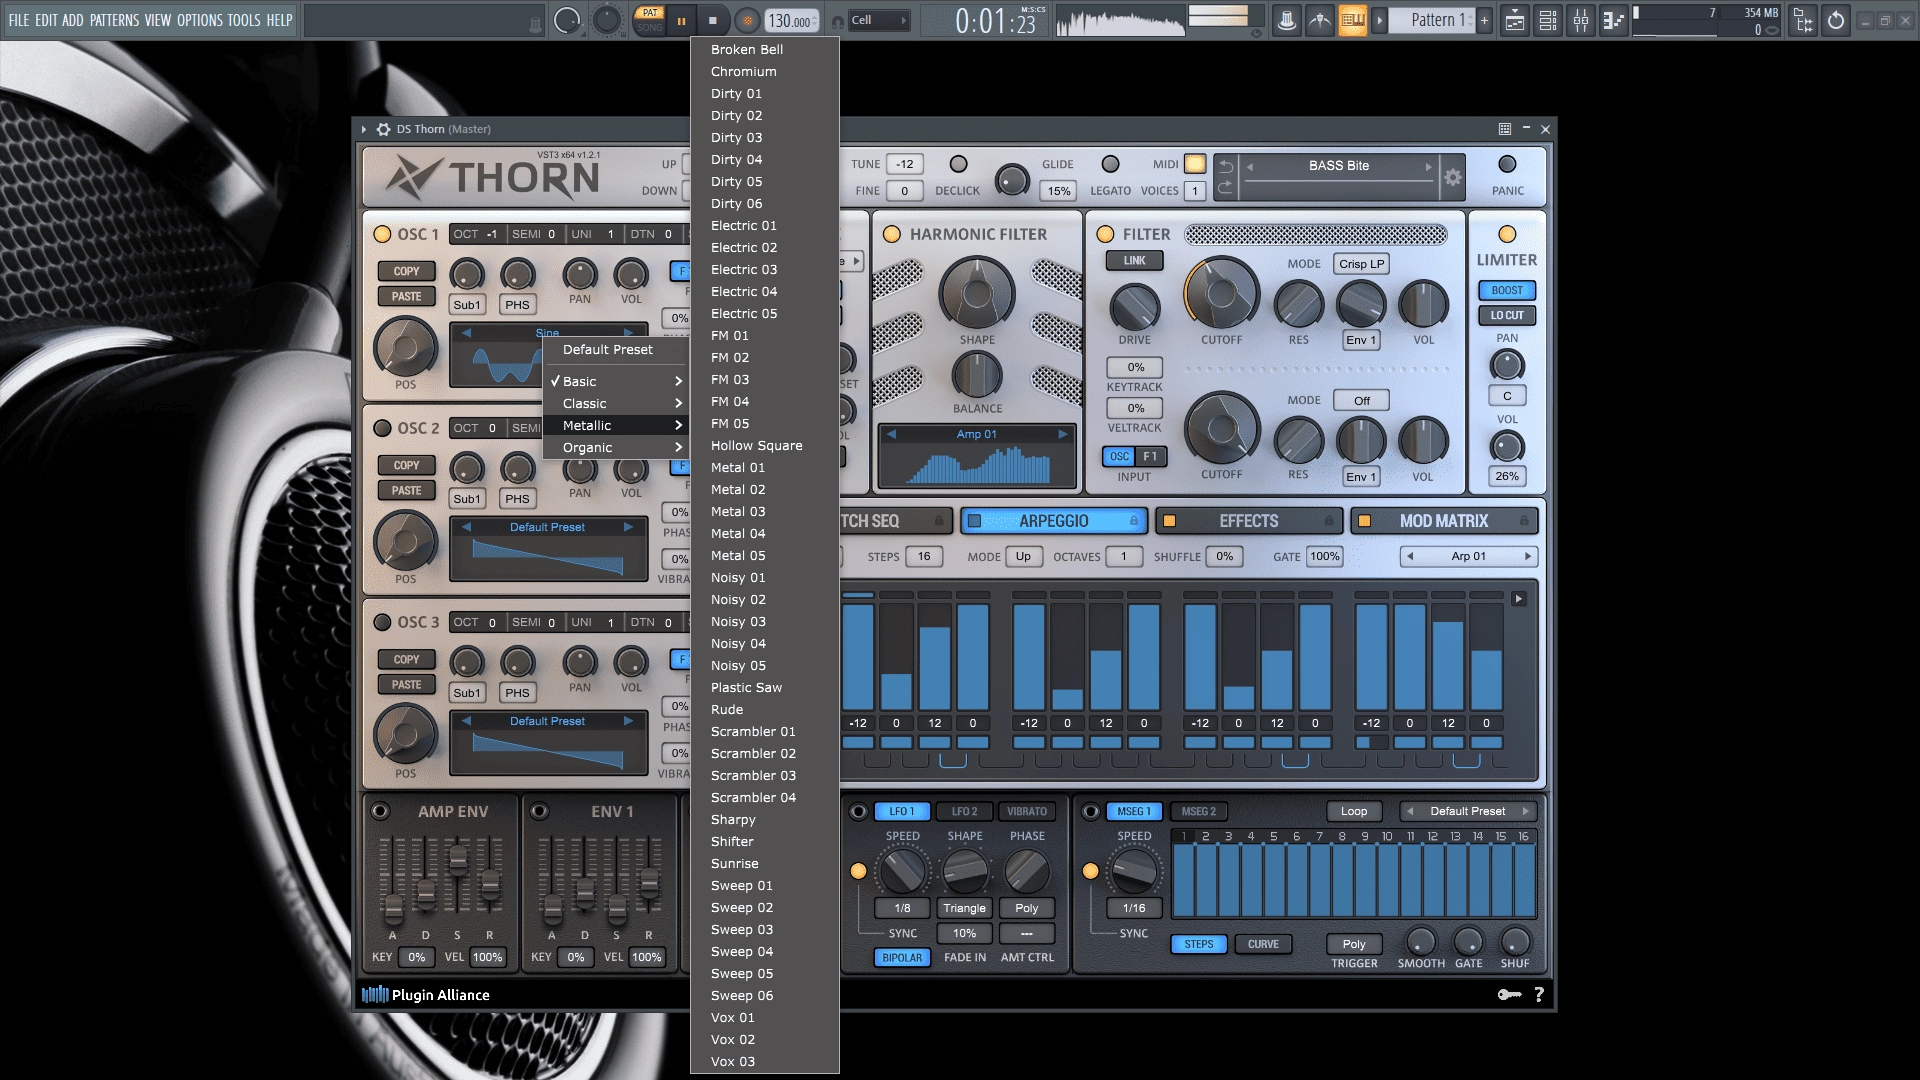1920x1080 pixels.
Task: Toggle the record button in the transport
Action: [746, 20]
